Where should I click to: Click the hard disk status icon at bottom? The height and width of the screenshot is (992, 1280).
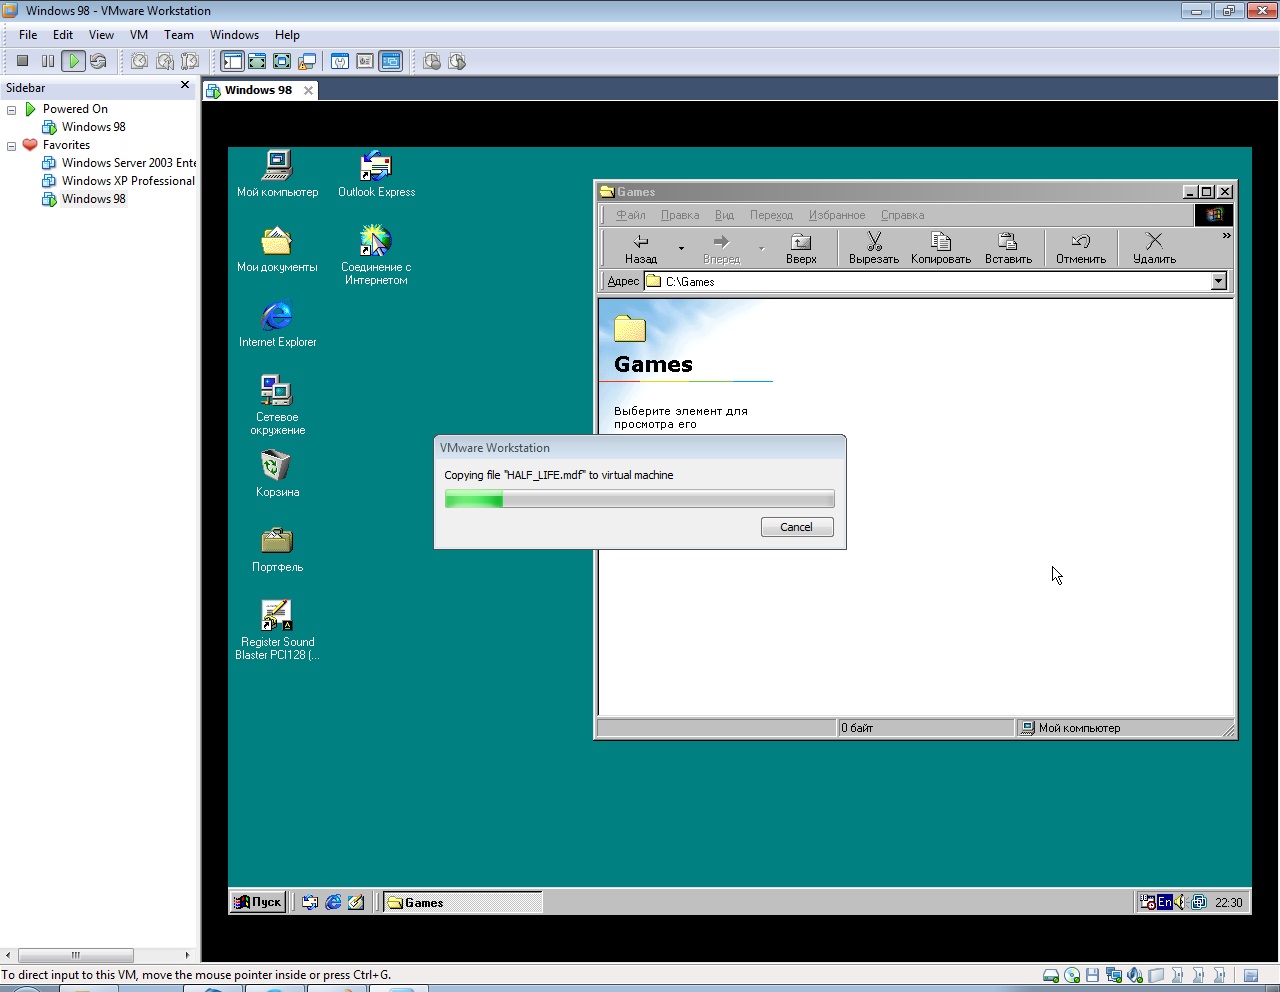coord(1051,976)
